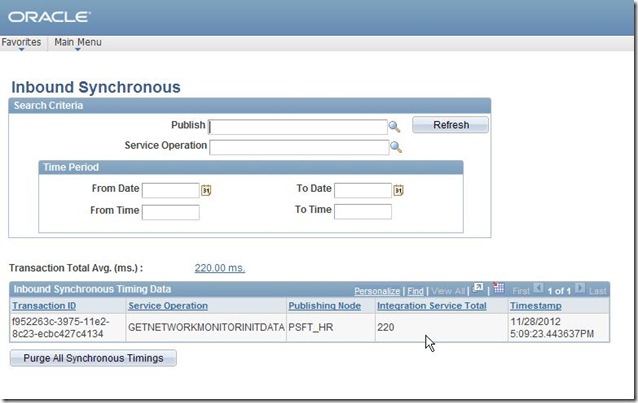638x403 pixels.
Task: Click the Find link in grid header
Action: pos(415,291)
